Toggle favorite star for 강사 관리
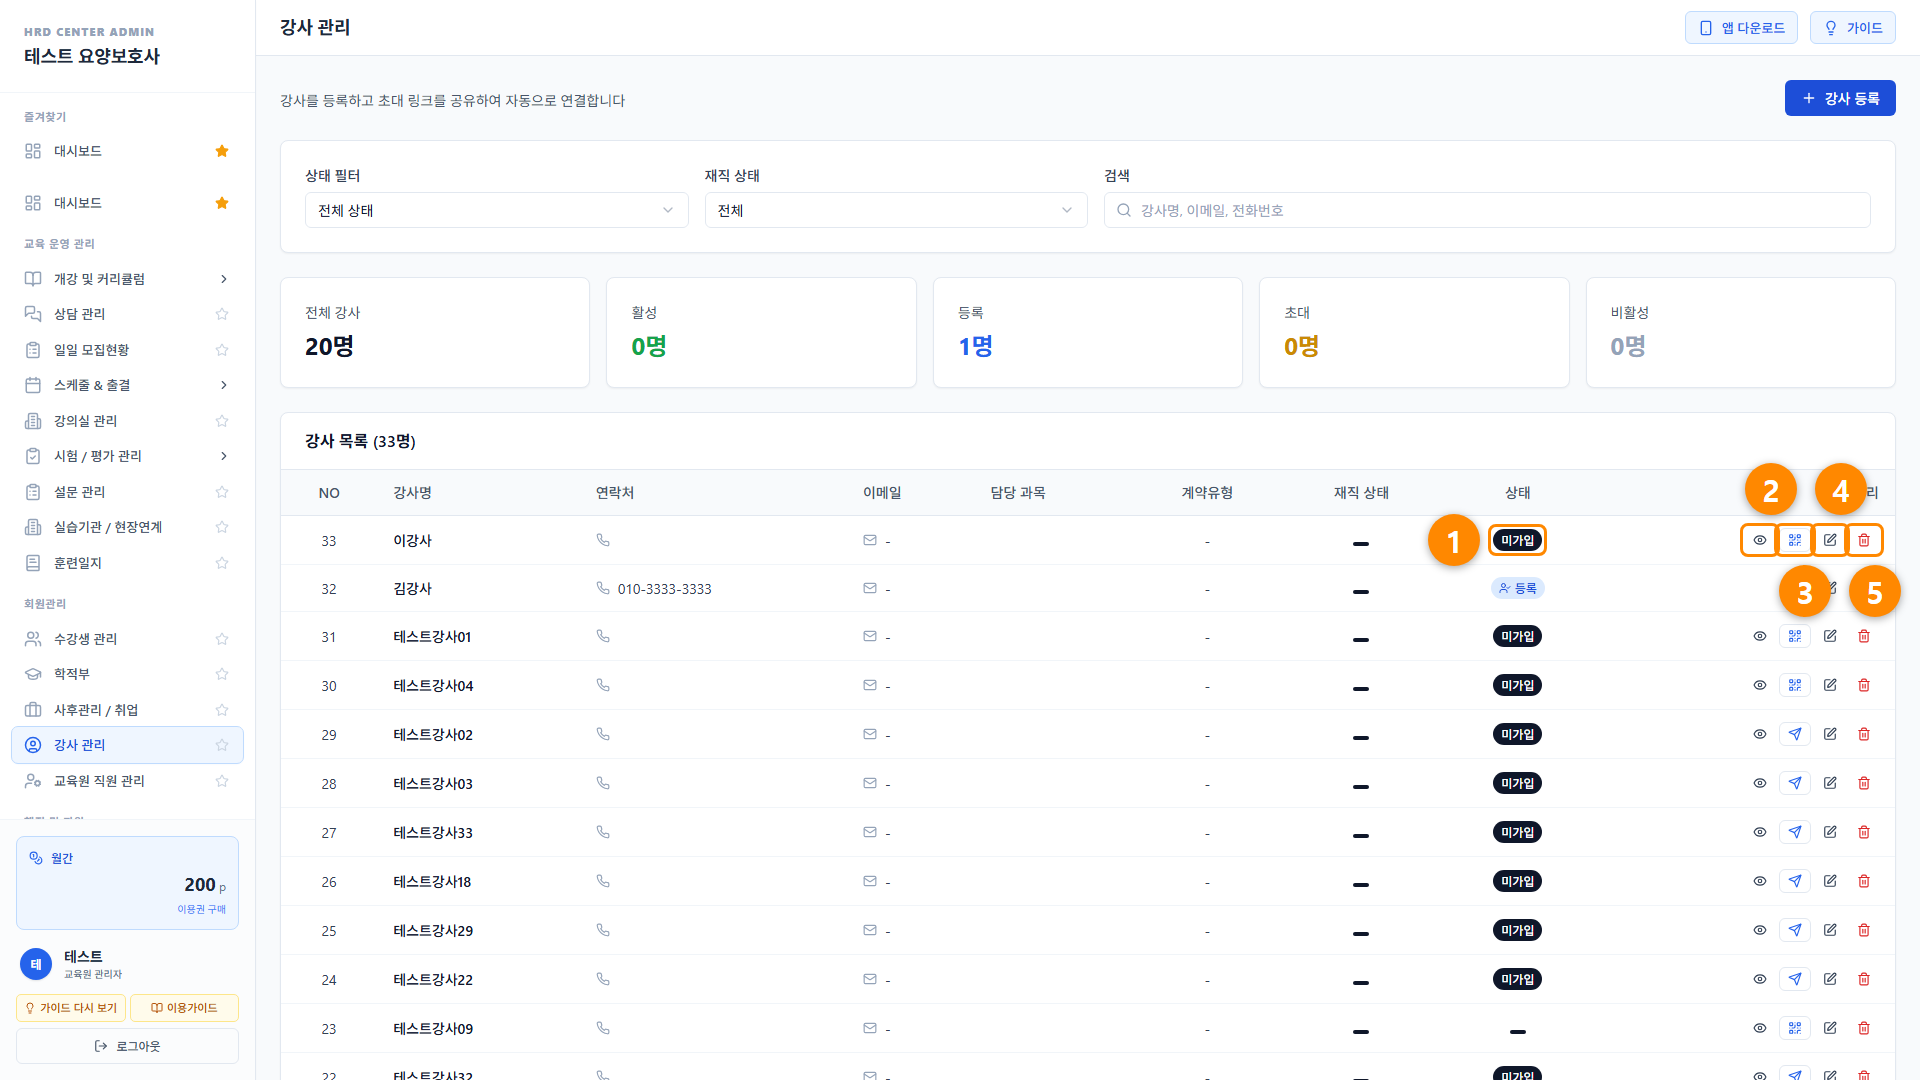 tap(222, 745)
